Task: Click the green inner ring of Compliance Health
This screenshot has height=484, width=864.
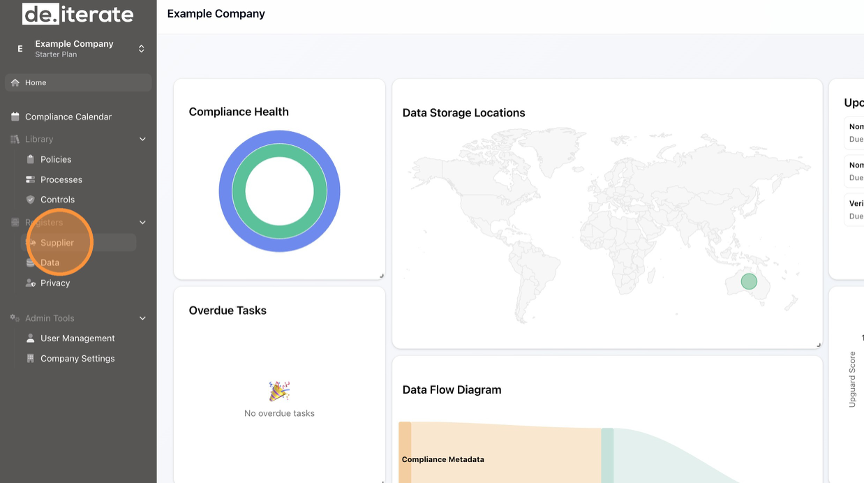Action: [x=239, y=191]
